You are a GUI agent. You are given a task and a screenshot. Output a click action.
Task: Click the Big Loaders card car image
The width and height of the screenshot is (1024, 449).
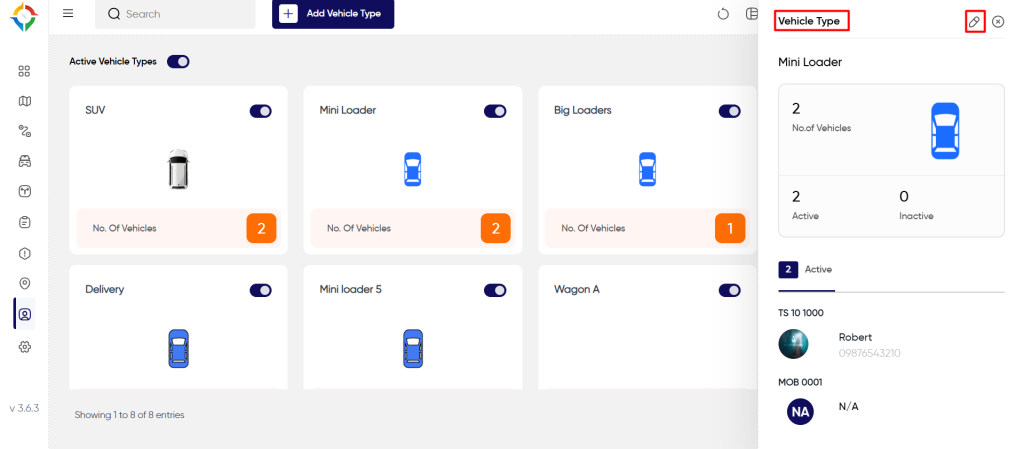(647, 169)
